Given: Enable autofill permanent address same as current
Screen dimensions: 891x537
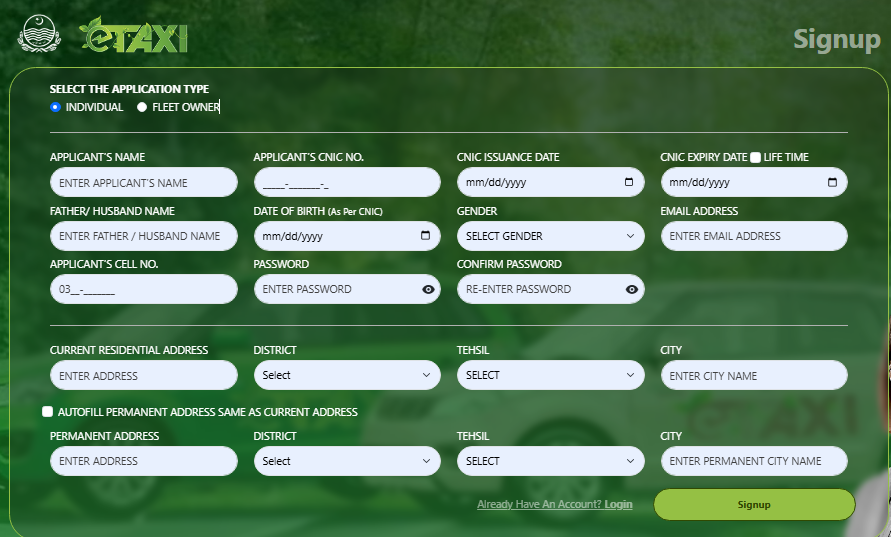Looking at the screenshot, I should click(x=48, y=411).
